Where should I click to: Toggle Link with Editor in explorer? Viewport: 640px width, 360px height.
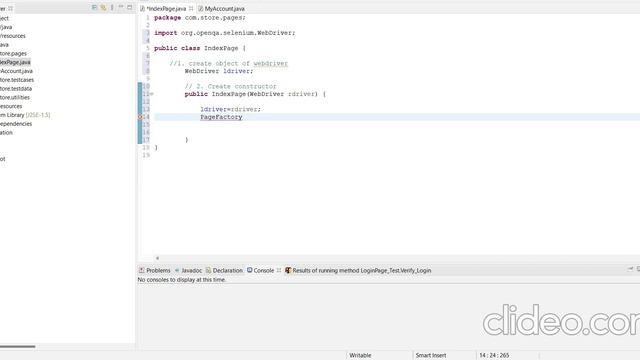103,7
